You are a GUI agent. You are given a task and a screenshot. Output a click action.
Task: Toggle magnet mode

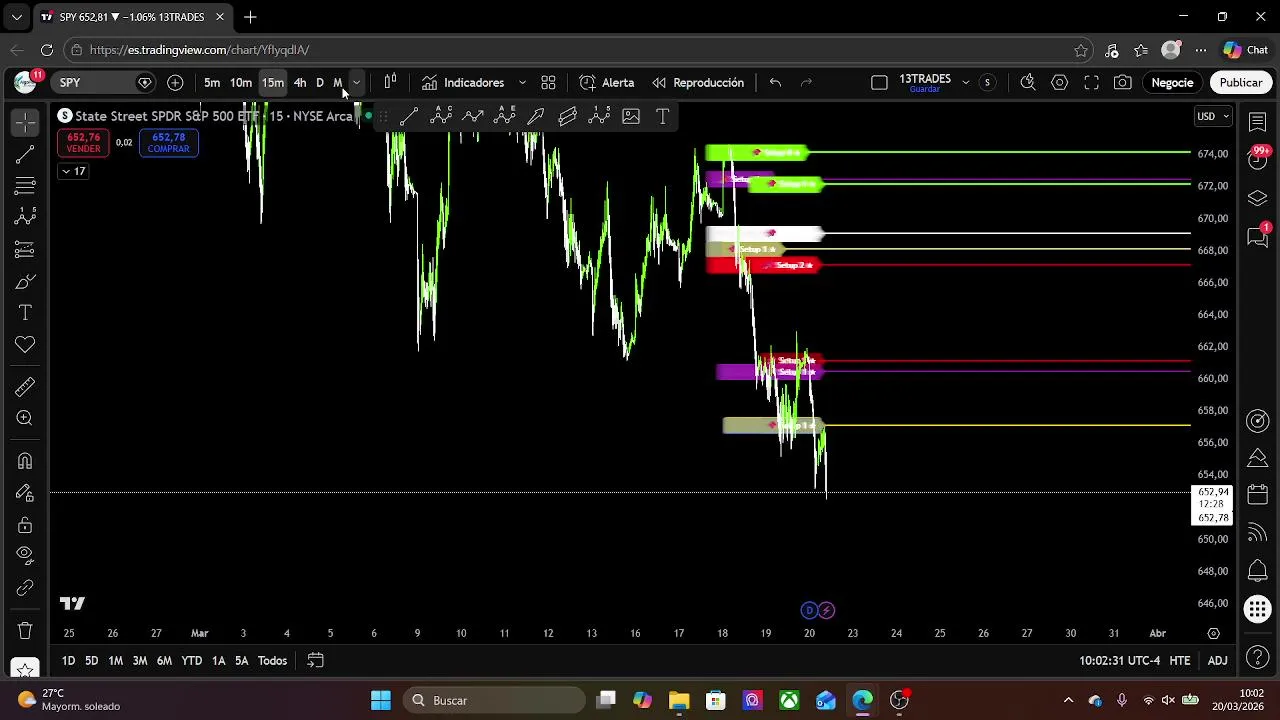click(x=25, y=461)
